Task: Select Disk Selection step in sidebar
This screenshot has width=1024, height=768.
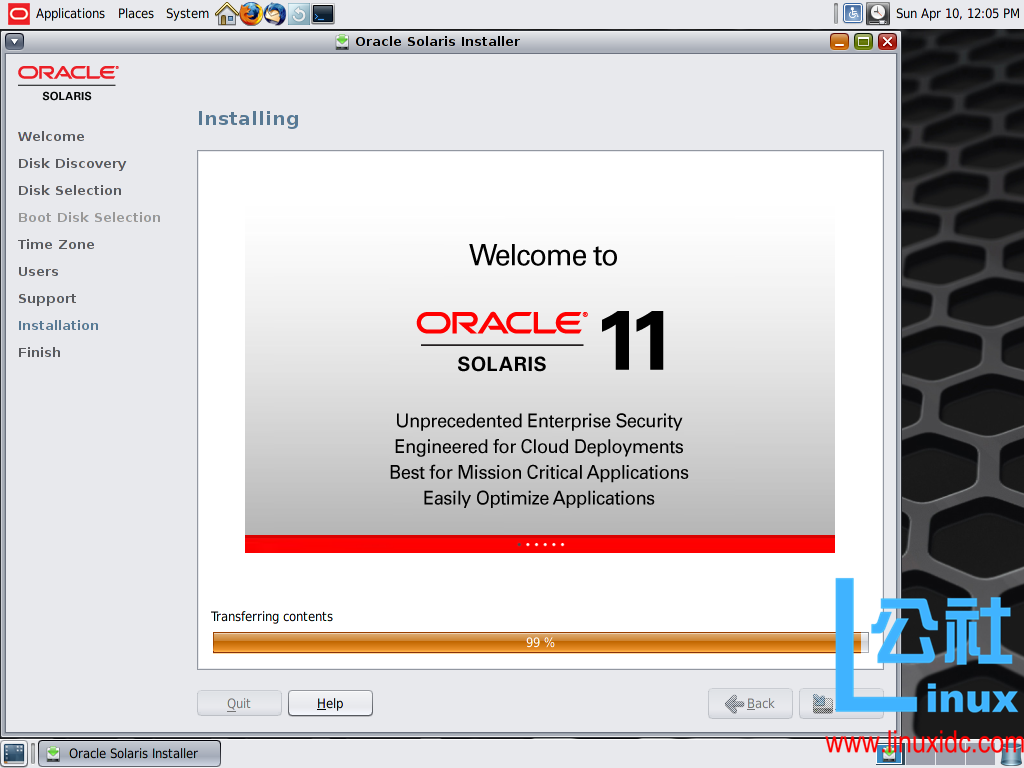Action: click(70, 191)
